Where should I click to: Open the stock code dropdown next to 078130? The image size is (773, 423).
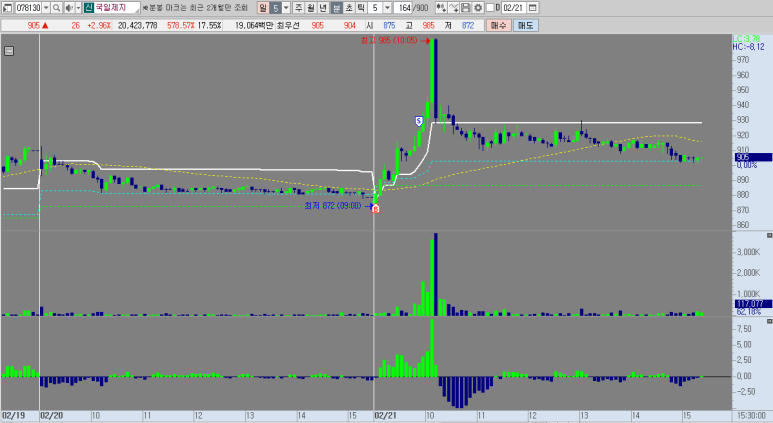46,8
